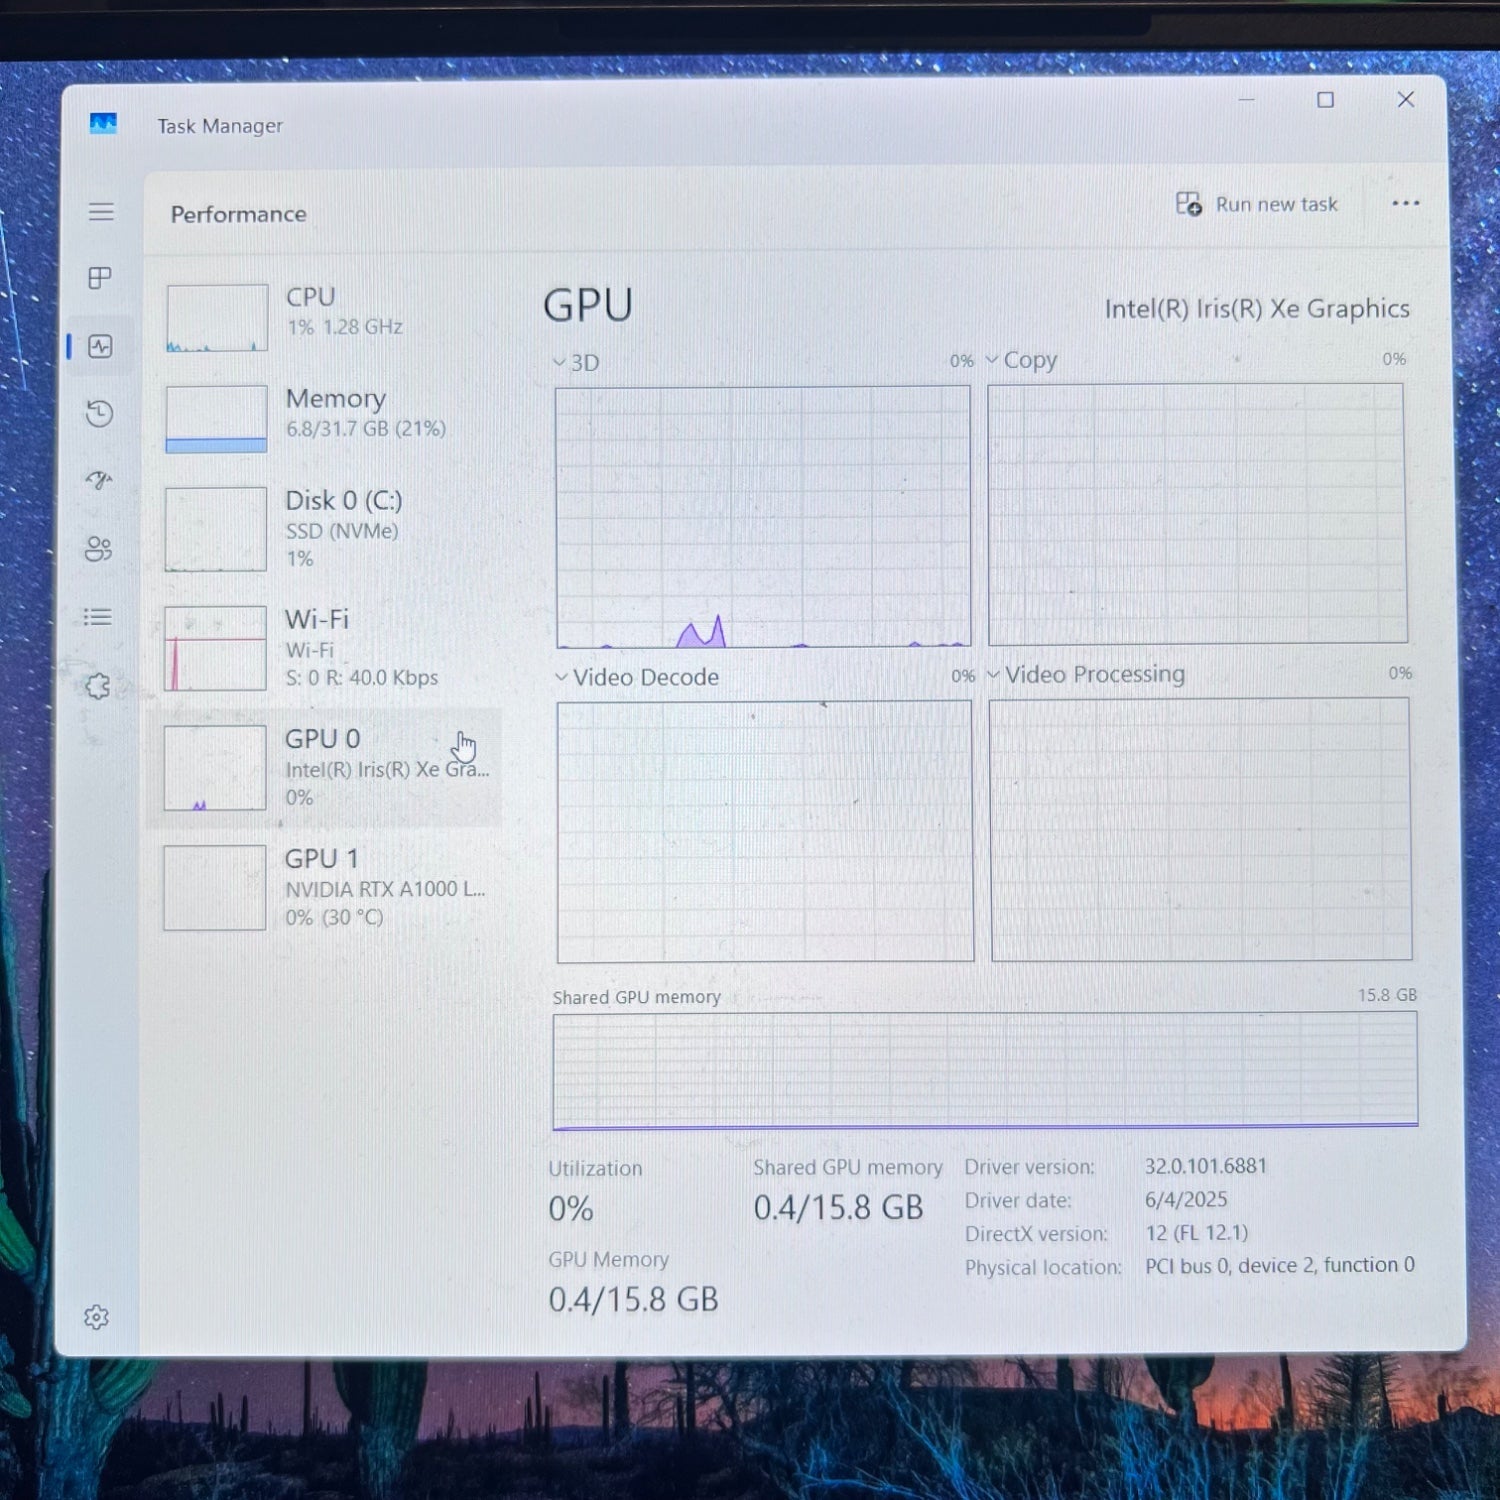1500x1500 pixels.
Task: Expand the 3D engine dropdown
Action: pos(577,363)
